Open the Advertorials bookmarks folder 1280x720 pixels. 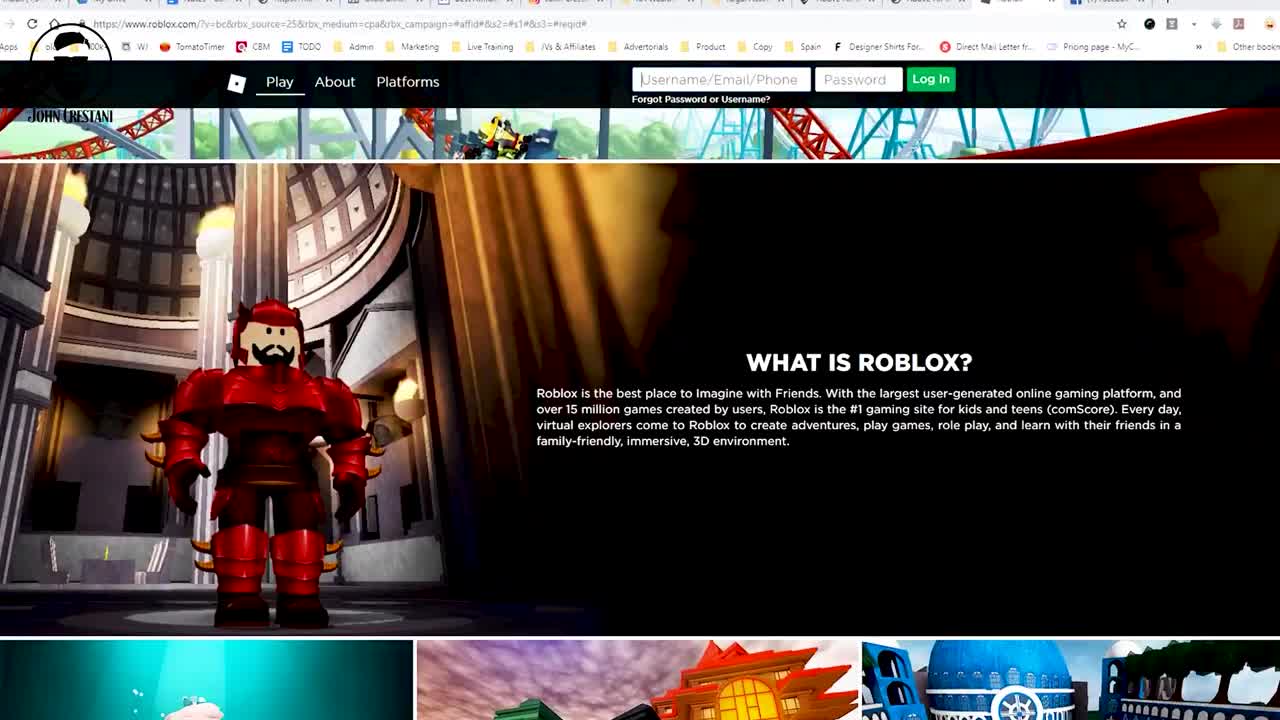(x=638, y=47)
